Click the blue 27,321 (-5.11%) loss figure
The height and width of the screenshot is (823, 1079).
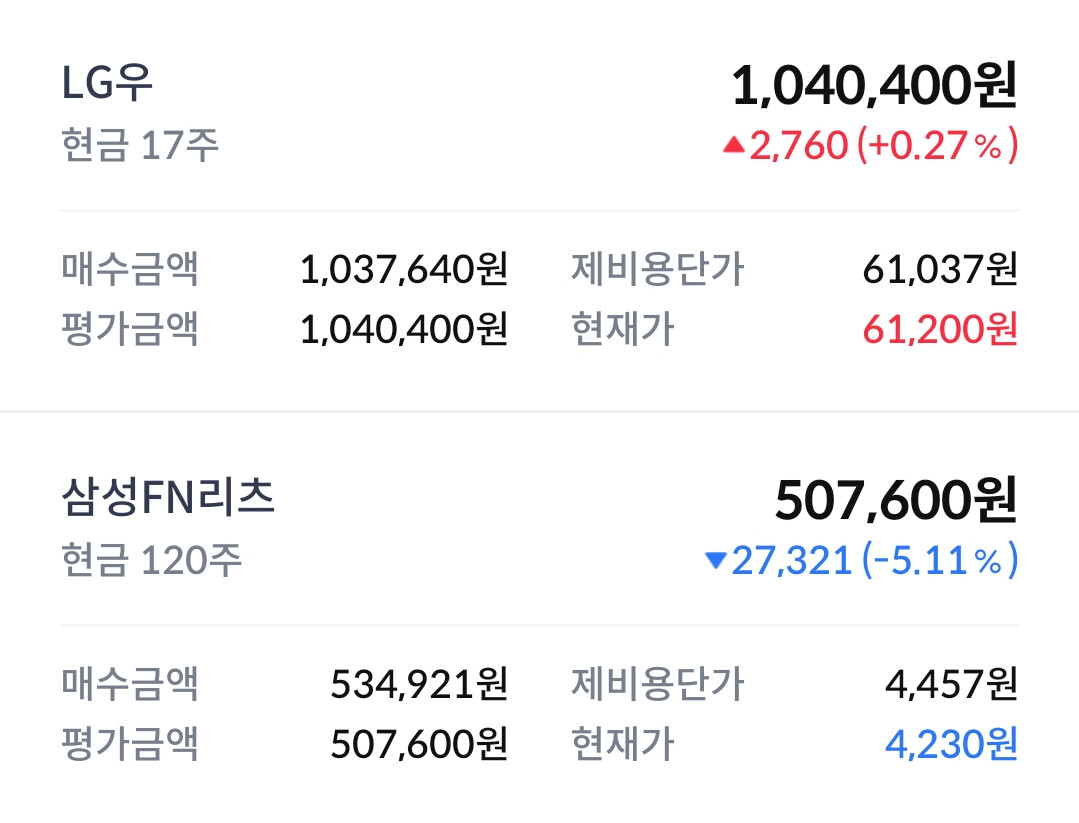coord(874,561)
